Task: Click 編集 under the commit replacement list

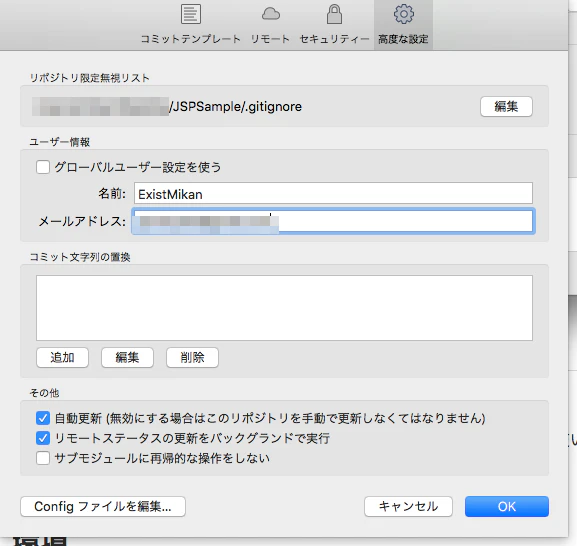Action: pyautogui.click(x=127, y=358)
